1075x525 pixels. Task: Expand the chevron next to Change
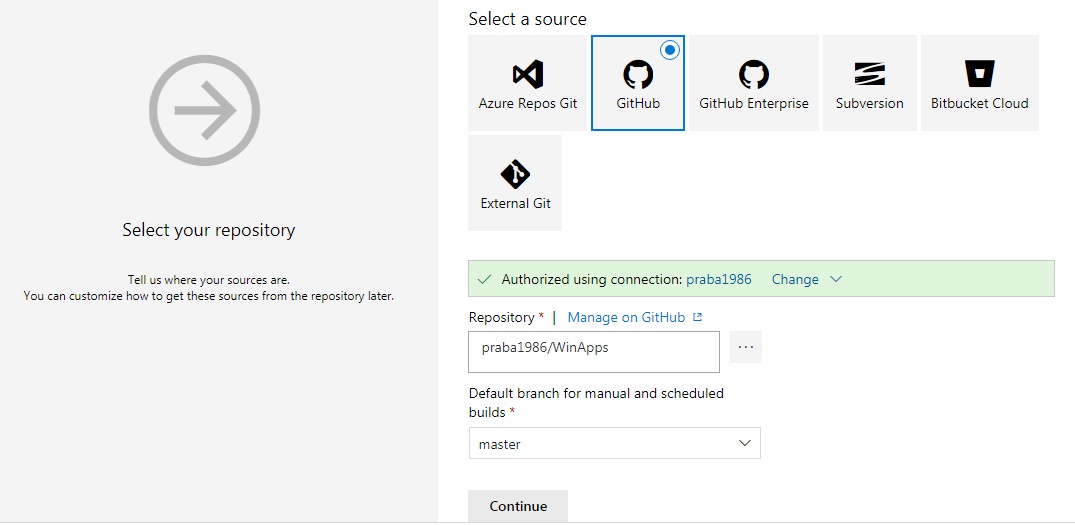tap(835, 279)
